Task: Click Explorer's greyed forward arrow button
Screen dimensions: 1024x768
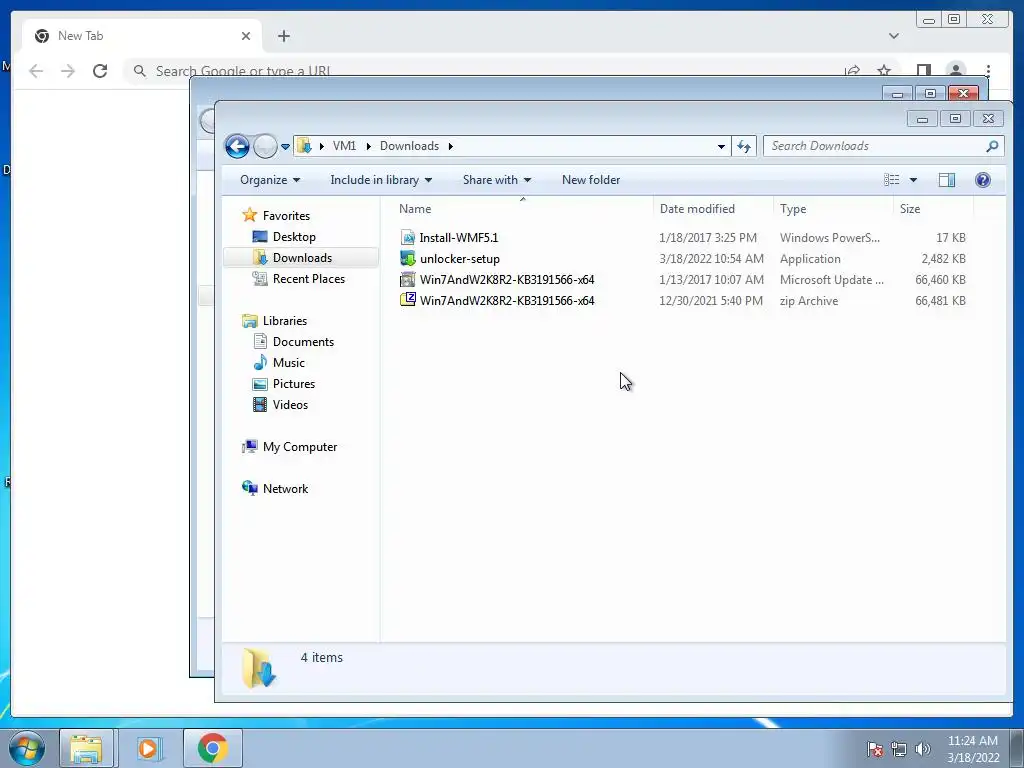Action: coord(264,146)
